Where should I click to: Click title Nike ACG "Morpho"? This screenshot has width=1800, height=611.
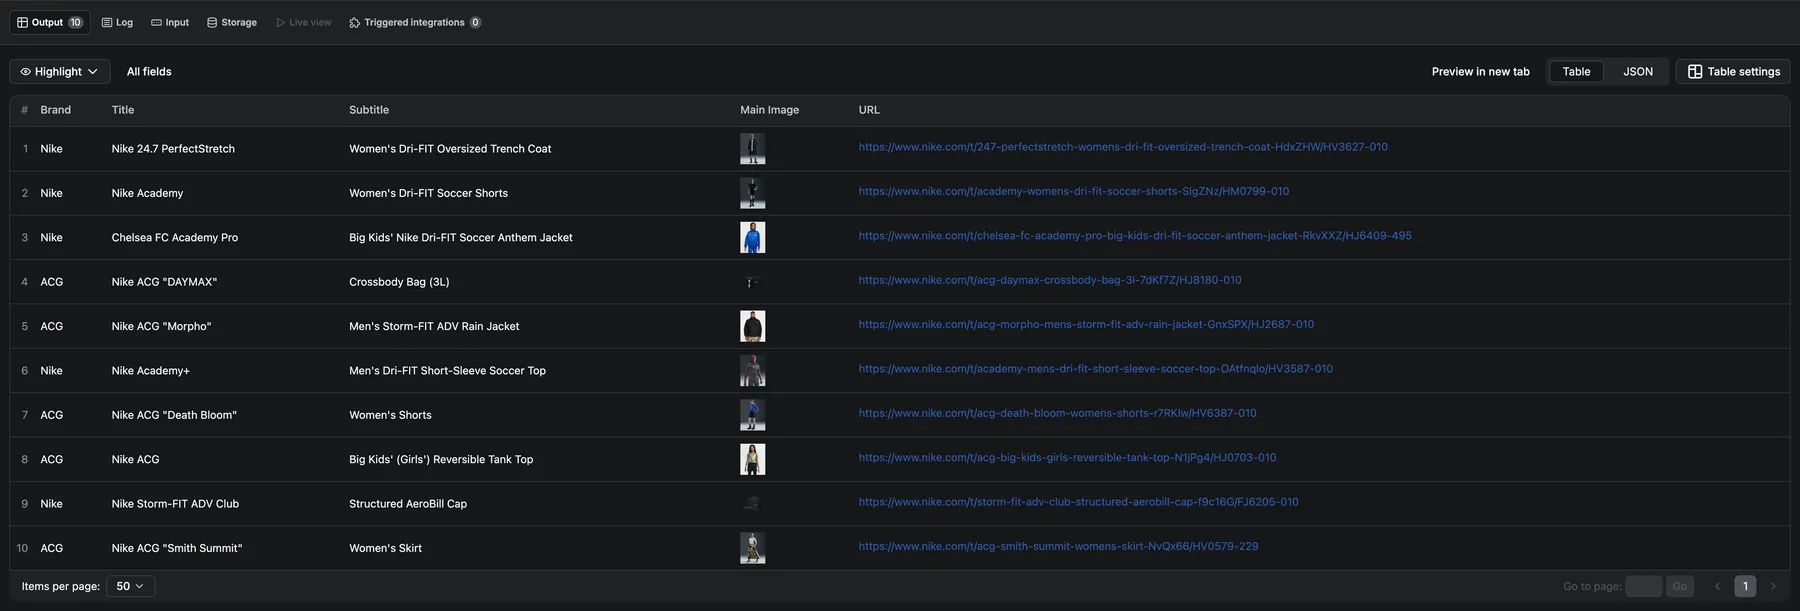tap(161, 326)
